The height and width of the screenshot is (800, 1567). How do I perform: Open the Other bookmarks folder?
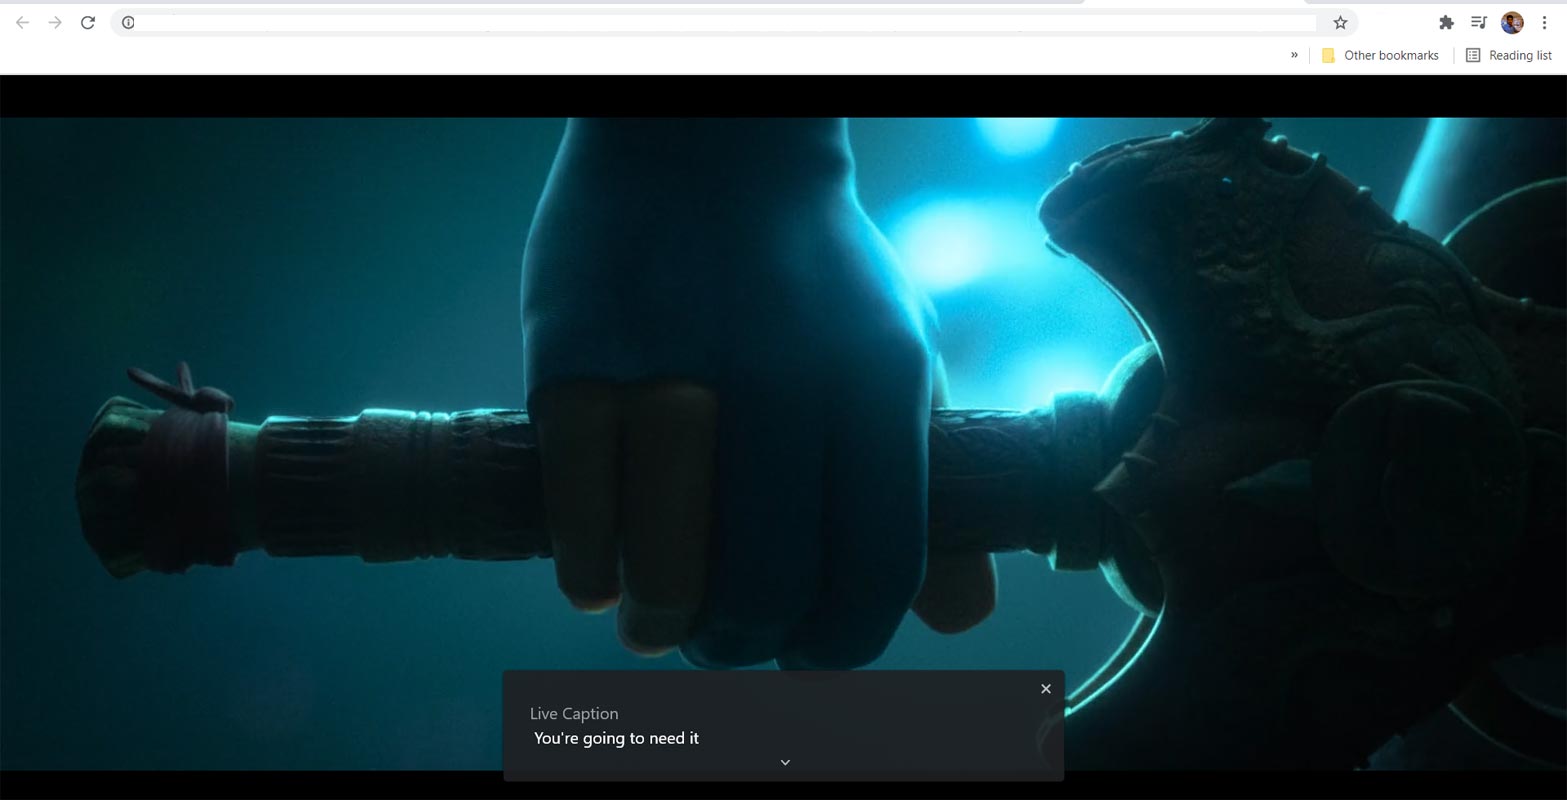pos(1380,55)
